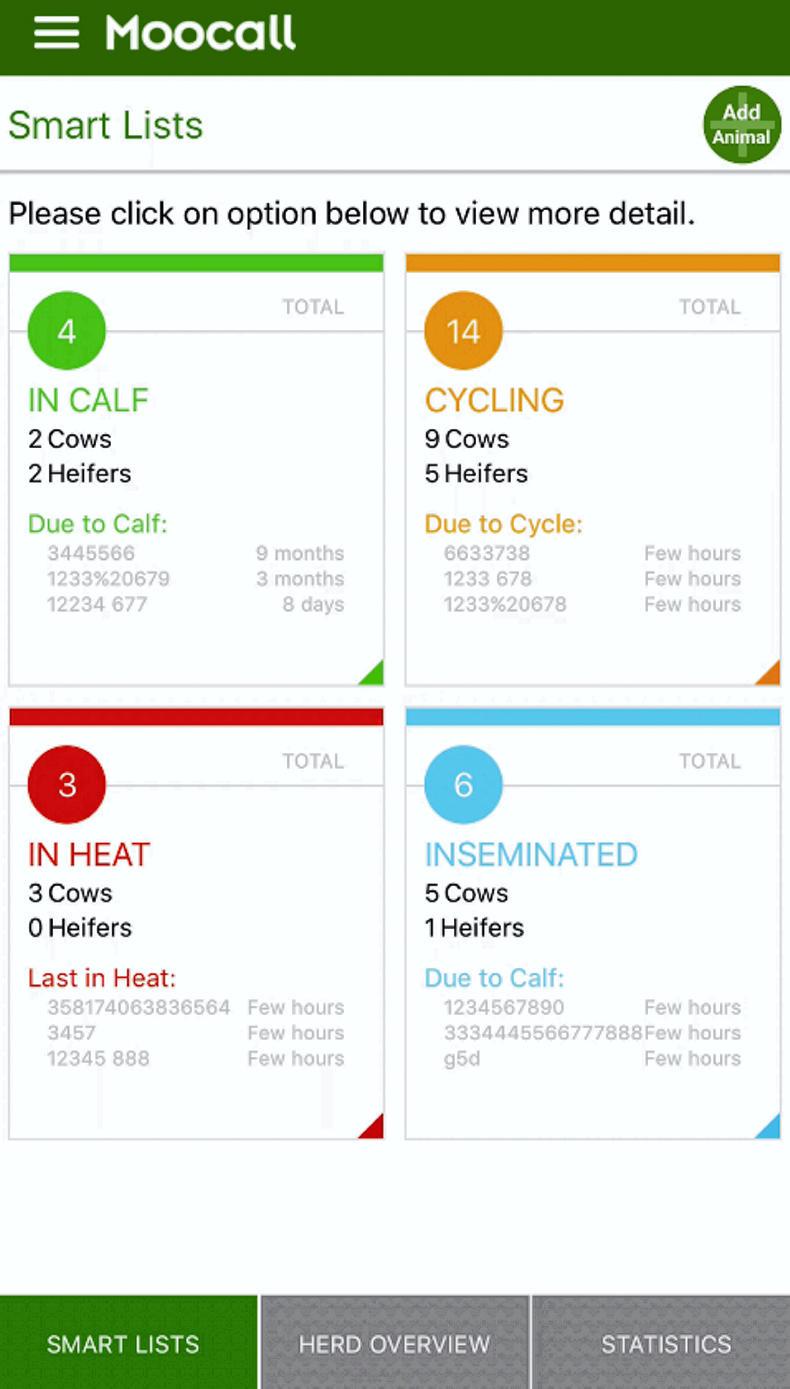Click the Moocall logo in header
This screenshot has height=1389, width=790.
tap(201, 34)
